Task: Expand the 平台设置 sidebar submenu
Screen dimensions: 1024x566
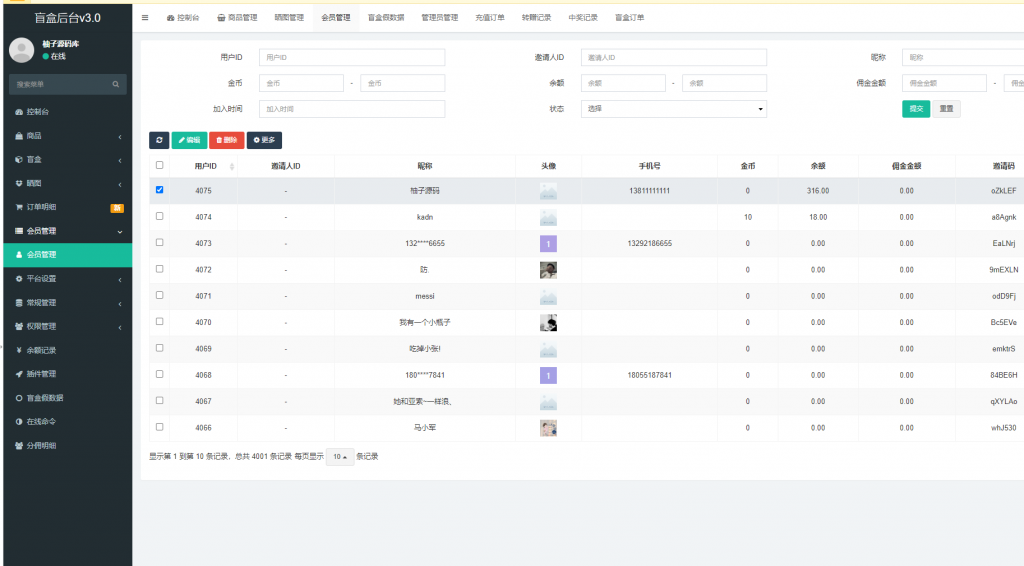Action: [67, 279]
